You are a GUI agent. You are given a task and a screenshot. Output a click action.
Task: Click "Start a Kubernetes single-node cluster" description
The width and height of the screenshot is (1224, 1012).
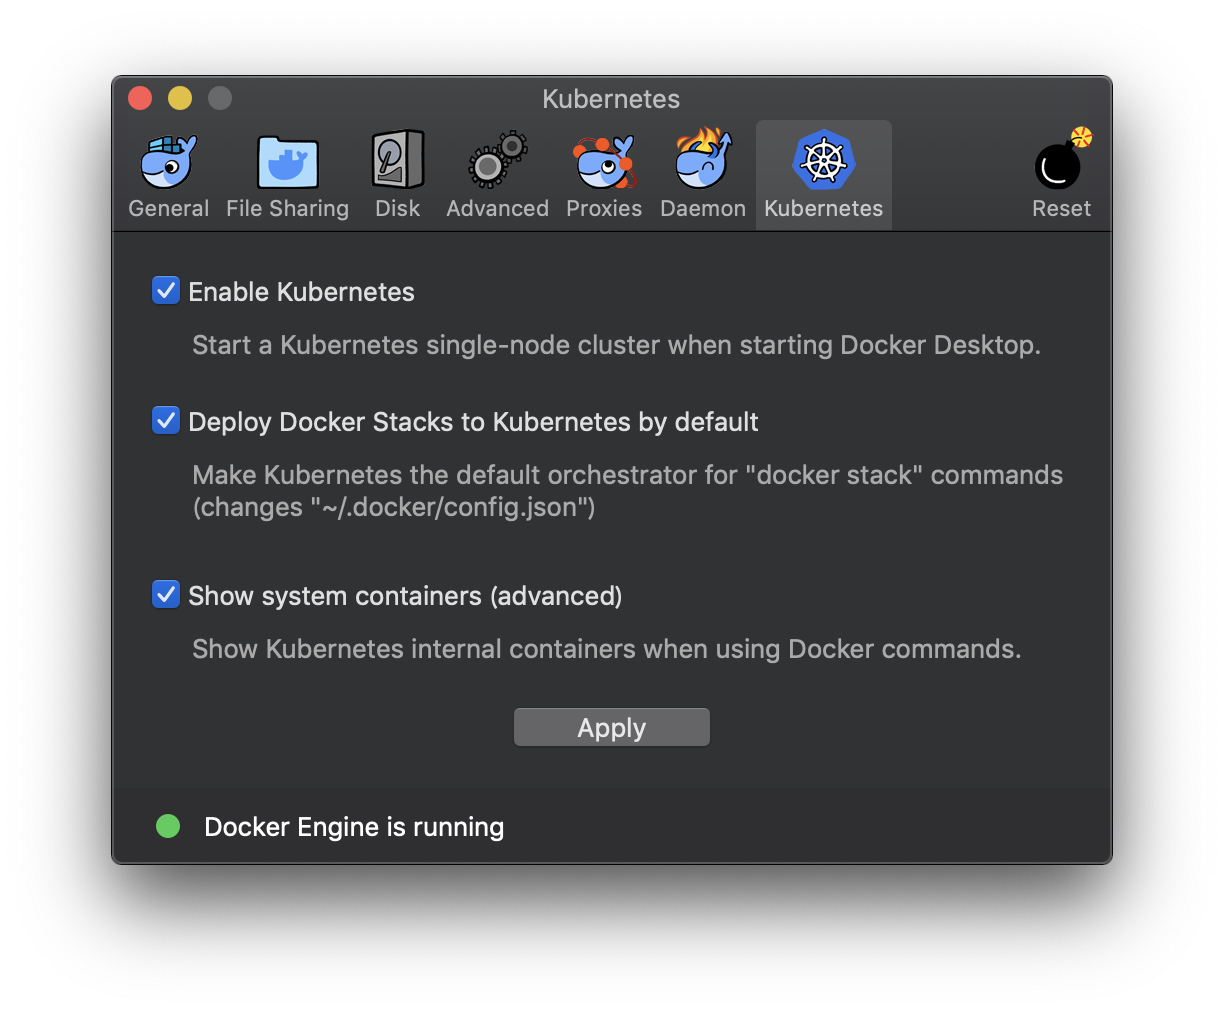point(616,345)
